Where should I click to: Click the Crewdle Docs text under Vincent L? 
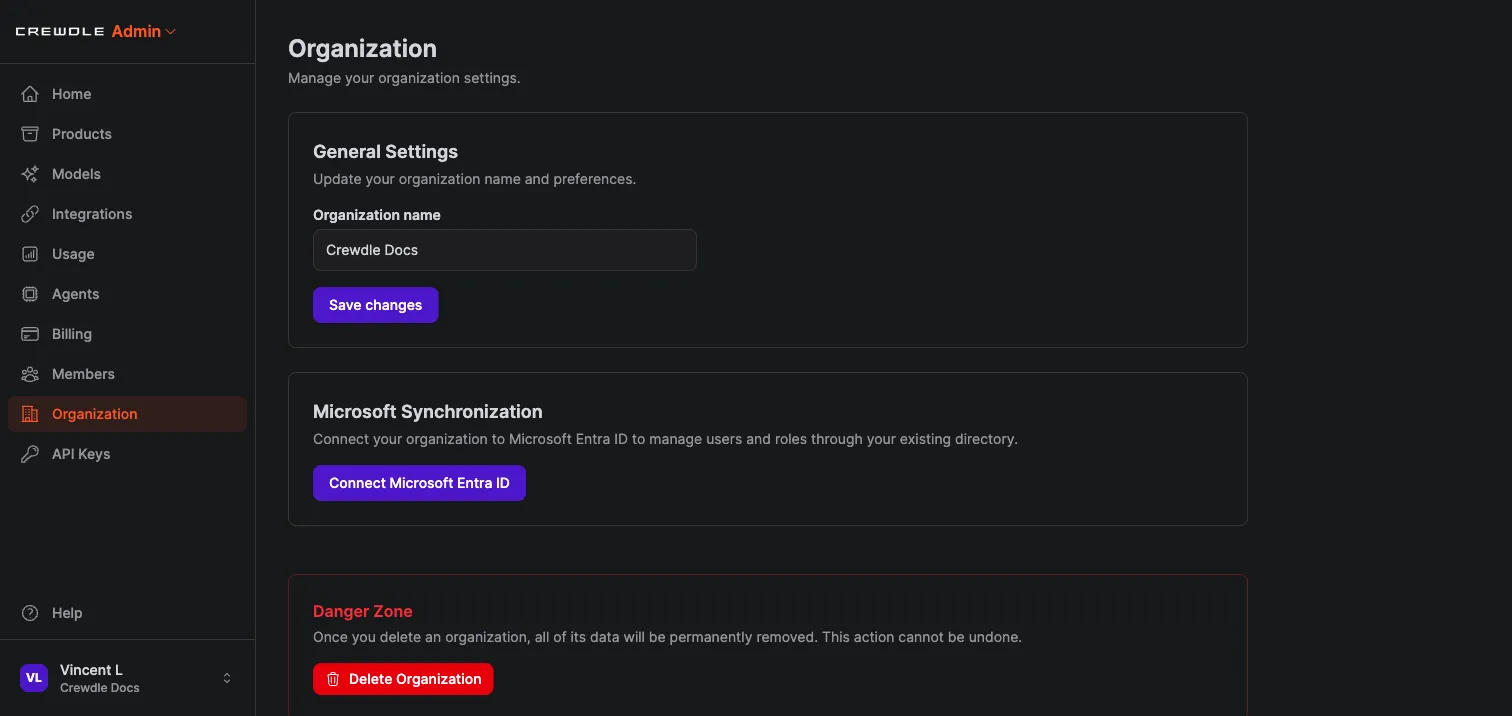click(x=100, y=688)
